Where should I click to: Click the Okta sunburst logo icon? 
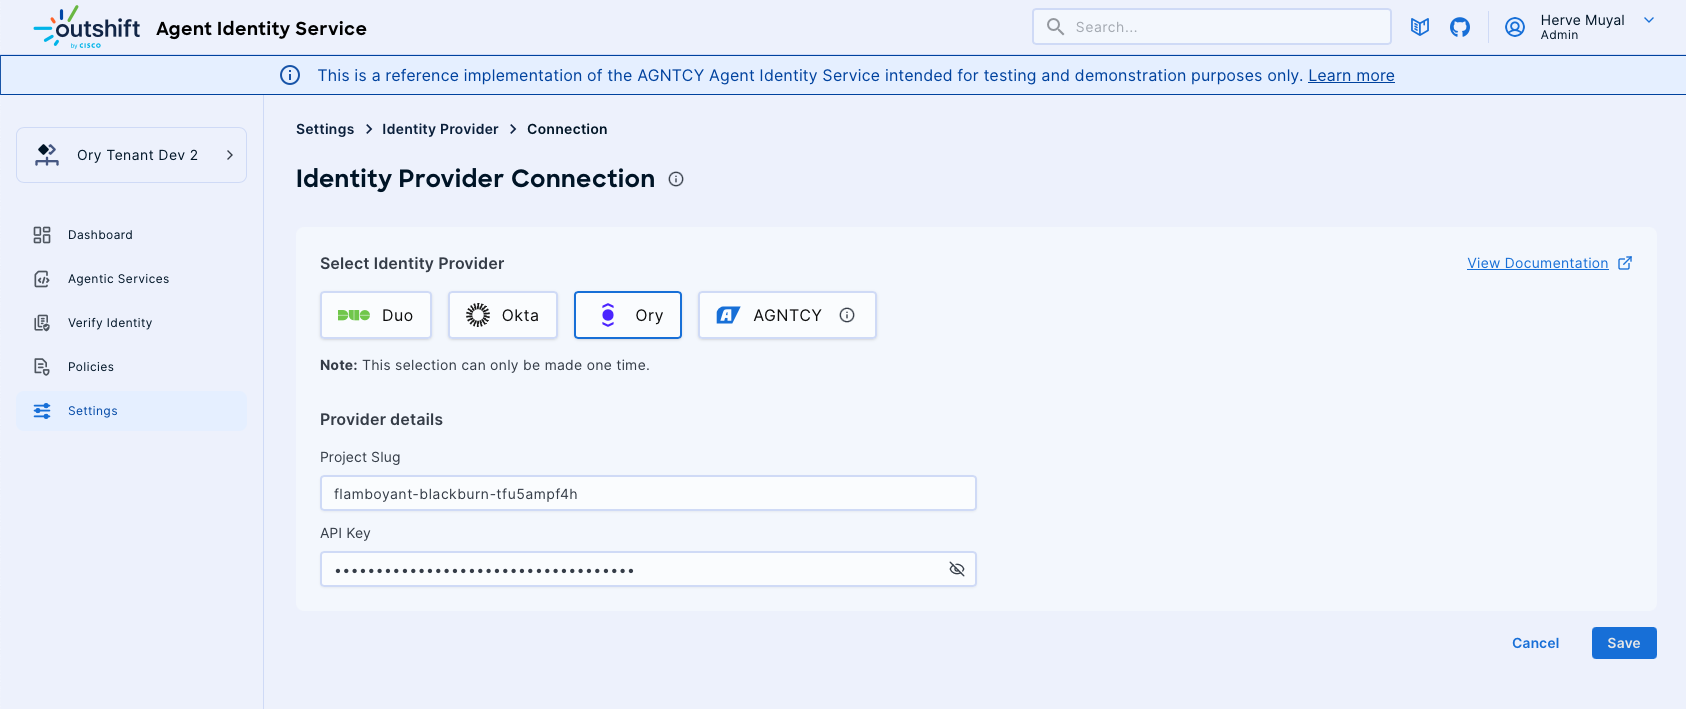(x=478, y=315)
